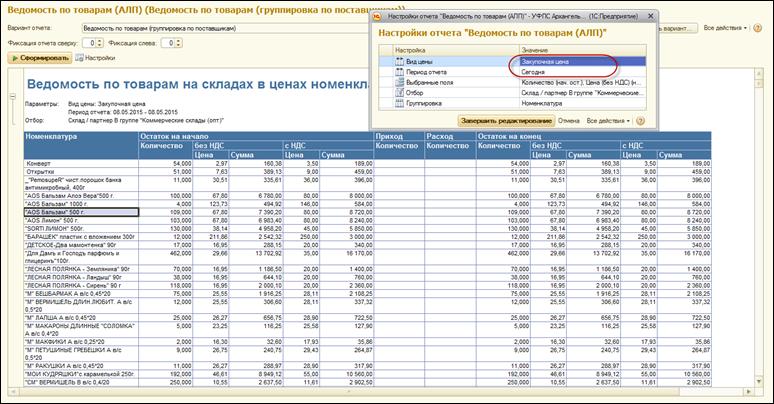Click the Отбор setting icon
774x404 pixels.
click(399, 93)
